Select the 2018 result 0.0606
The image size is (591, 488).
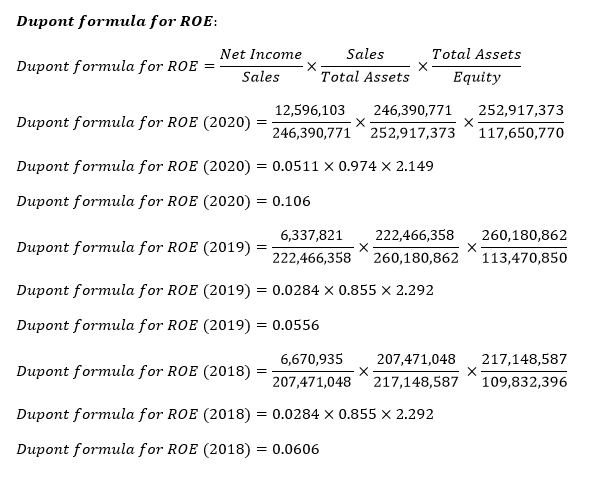pyautogui.click(x=296, y=449)
